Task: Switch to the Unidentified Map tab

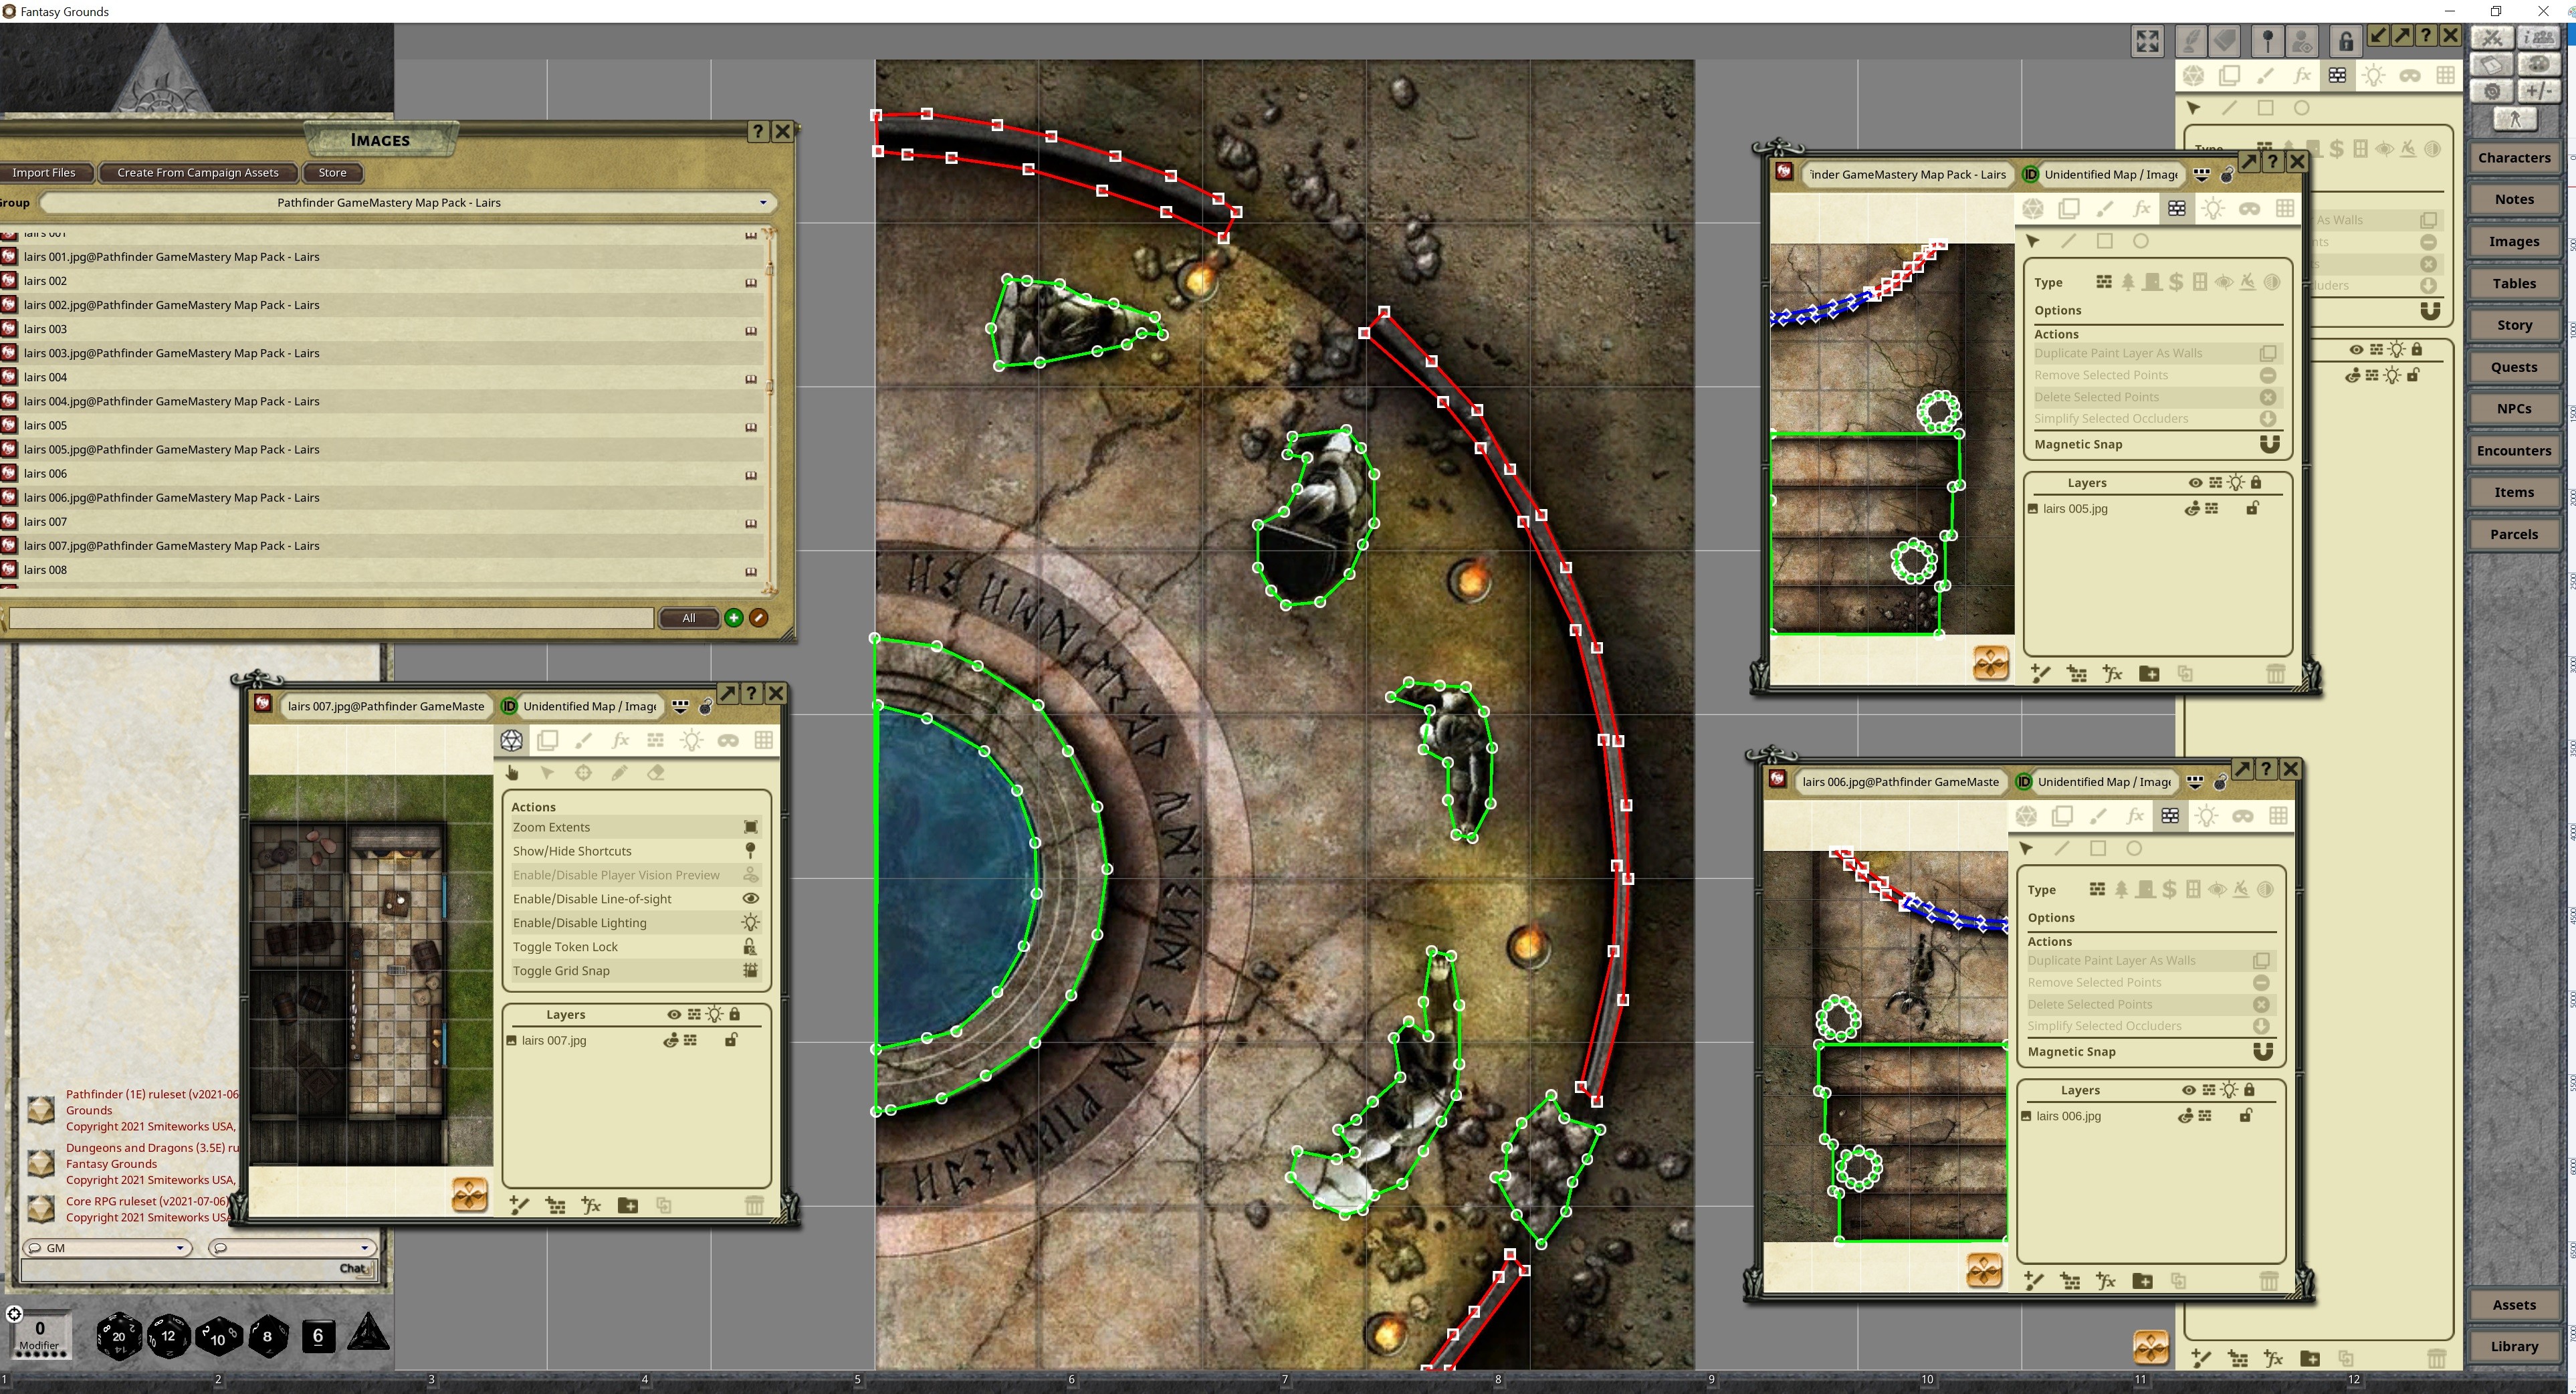Action: click(590, 706)
